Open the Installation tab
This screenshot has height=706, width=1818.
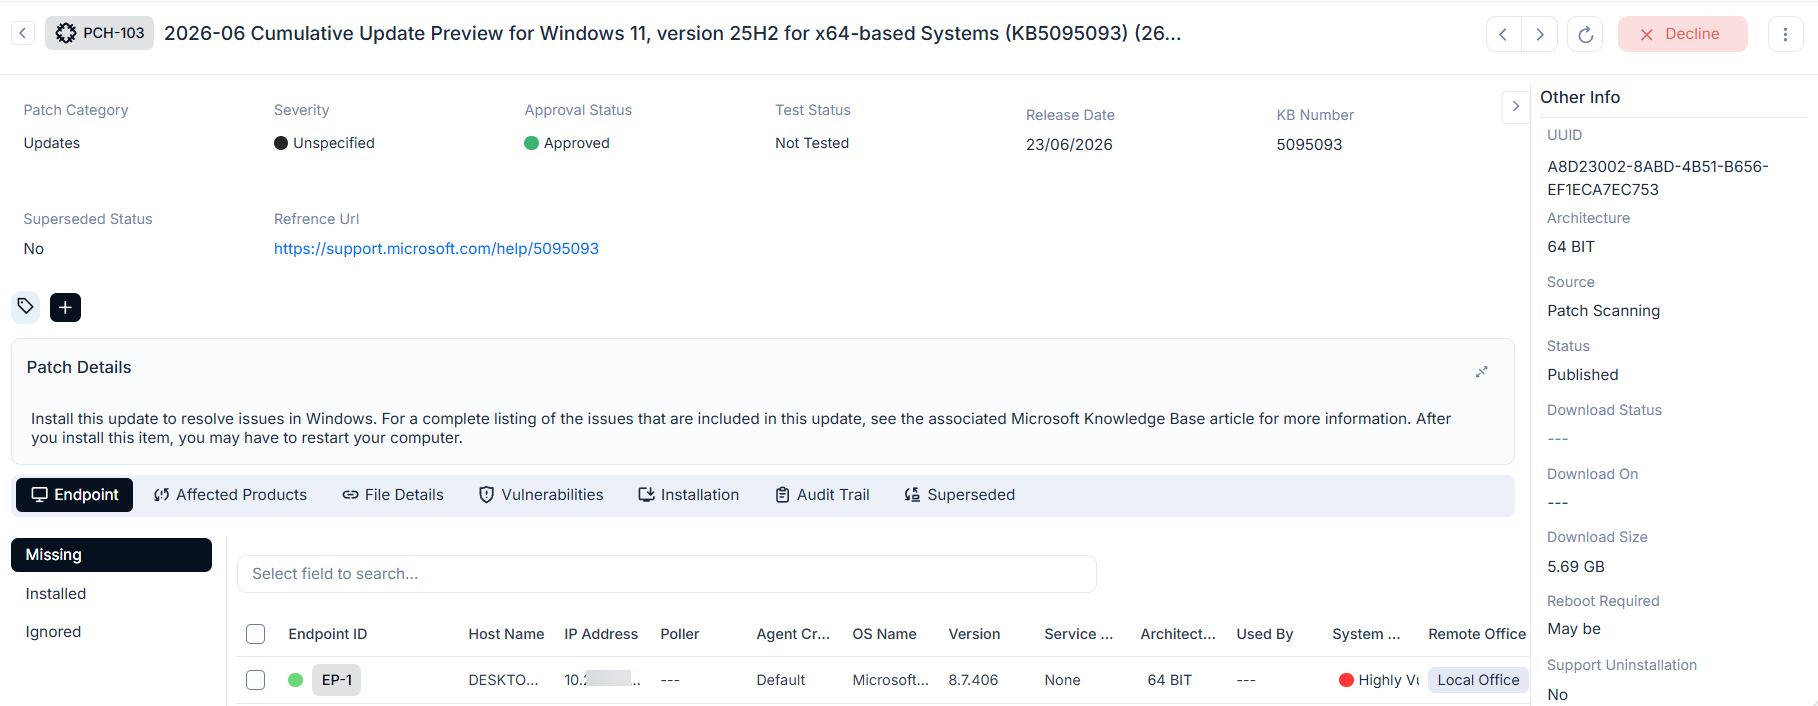689,495
